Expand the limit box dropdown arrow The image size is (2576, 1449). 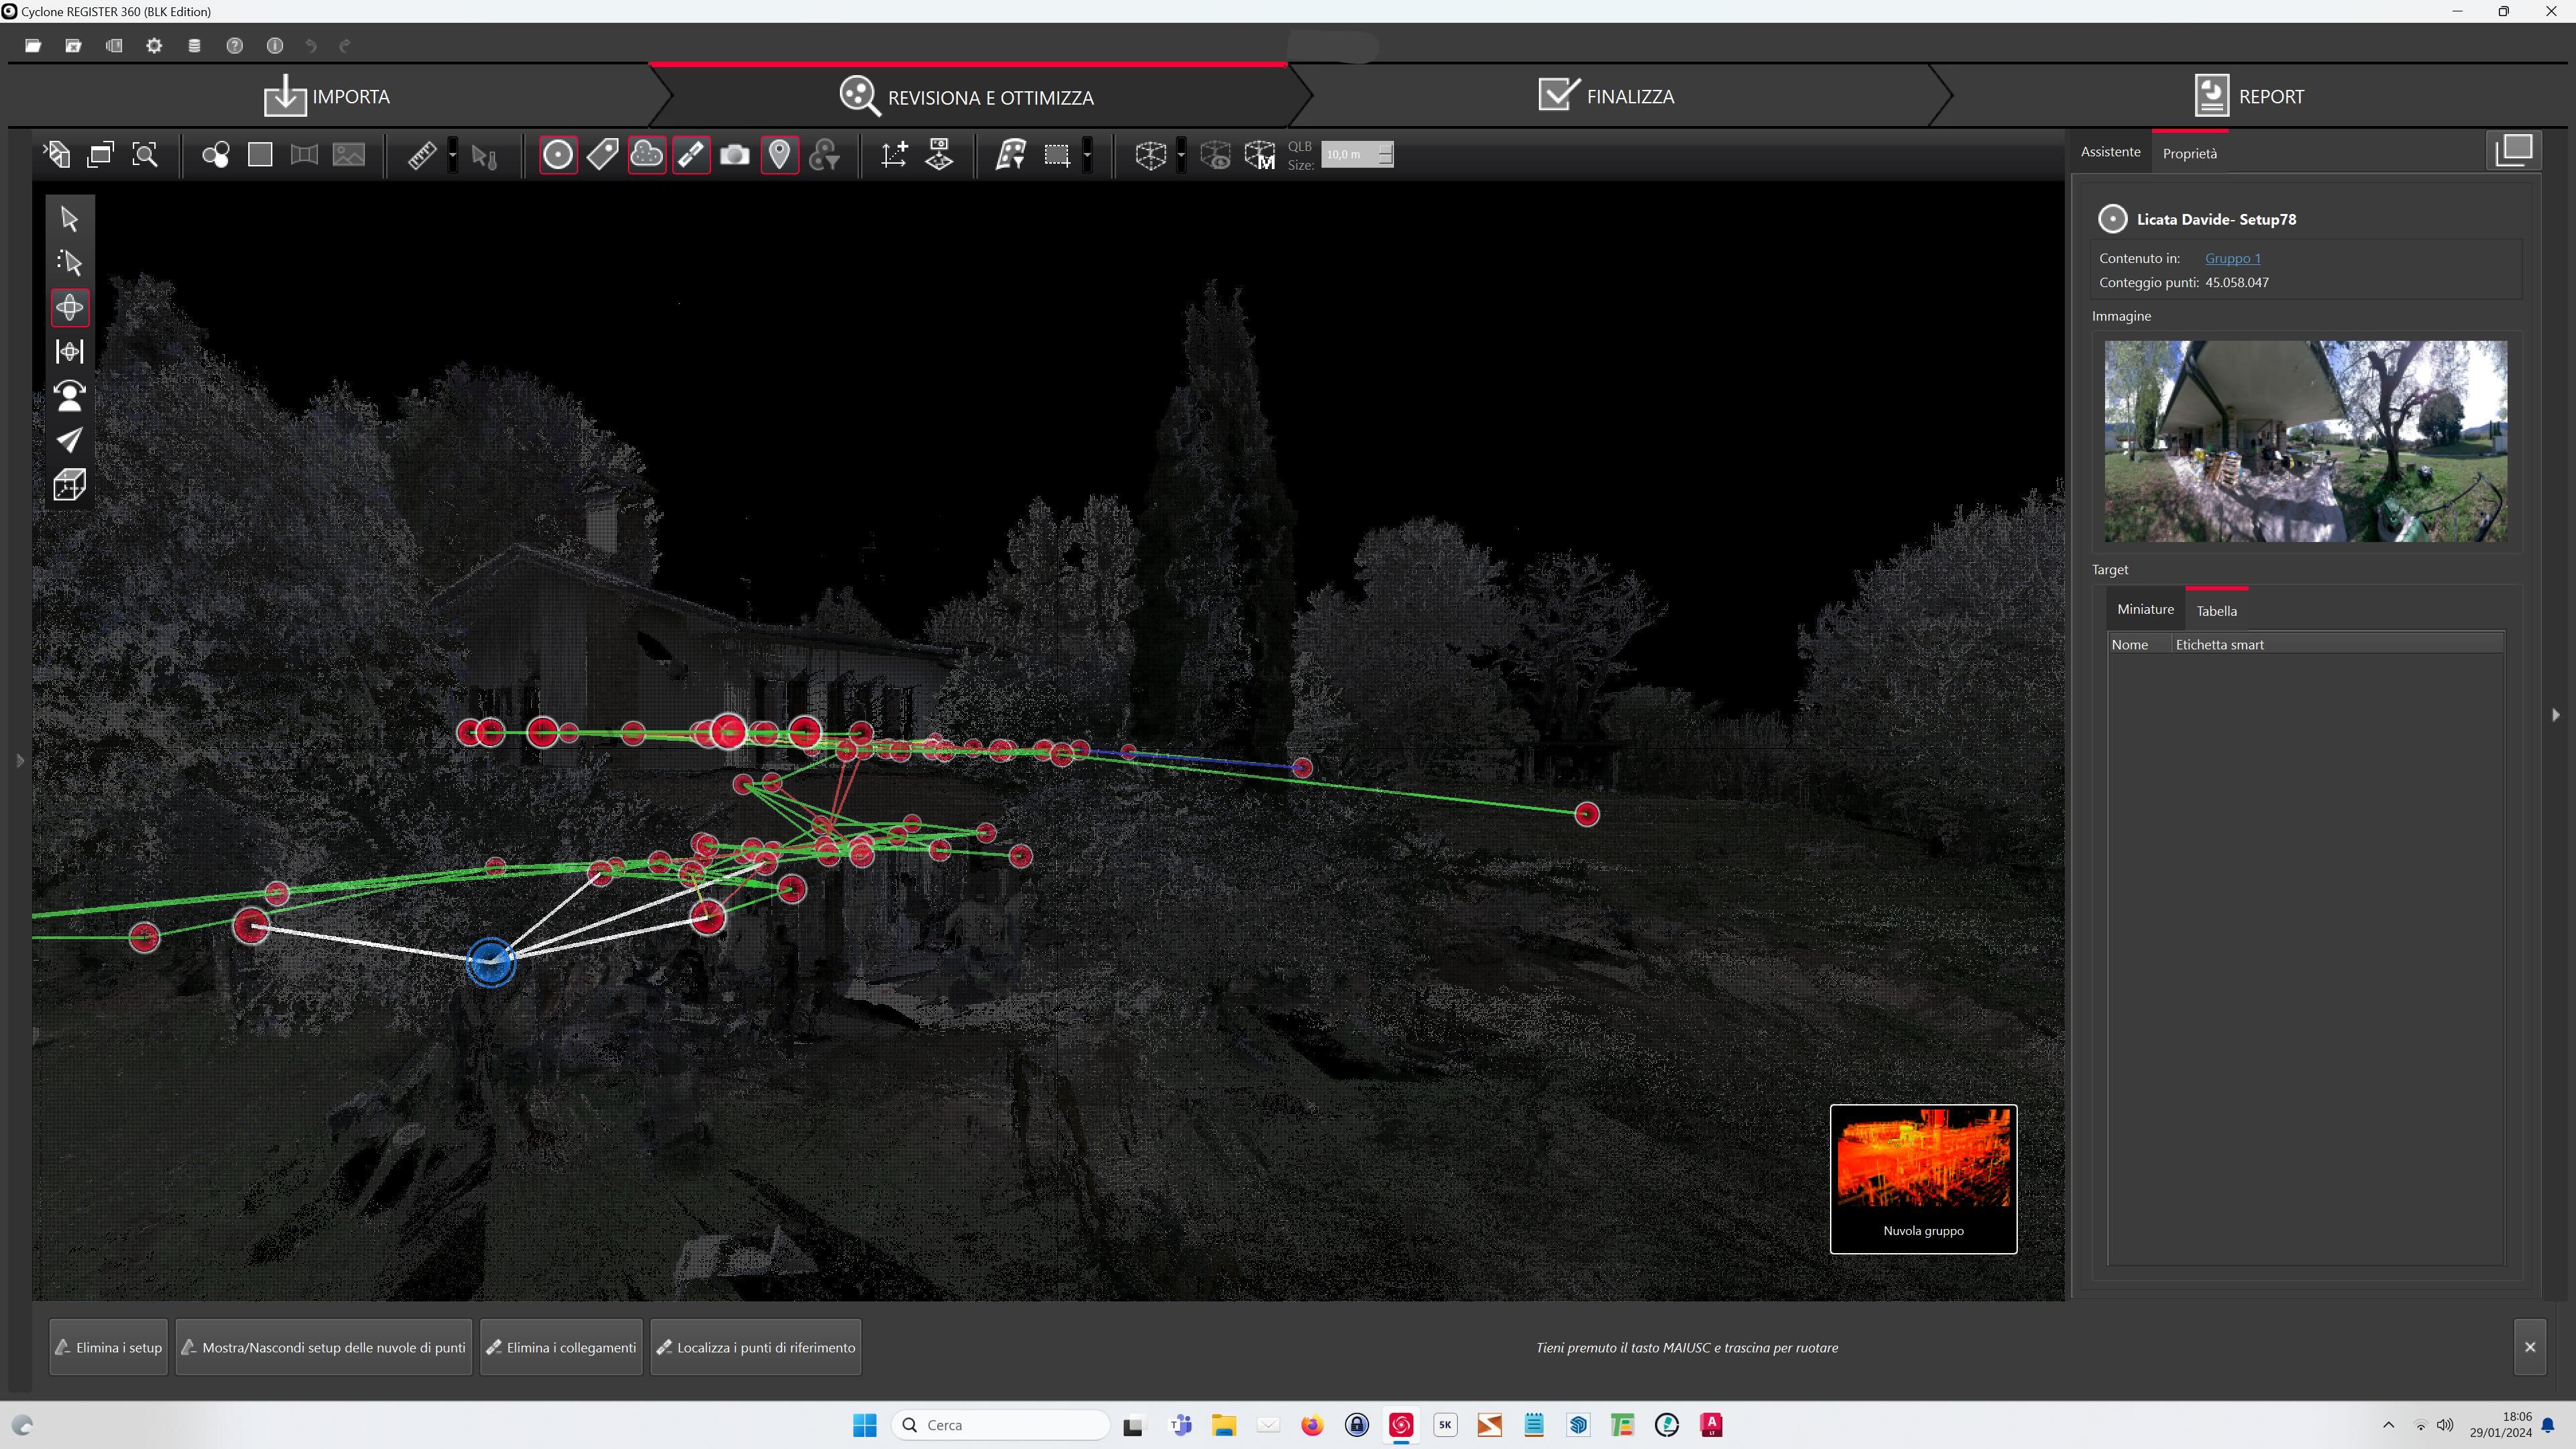(x=1181, y=155)
